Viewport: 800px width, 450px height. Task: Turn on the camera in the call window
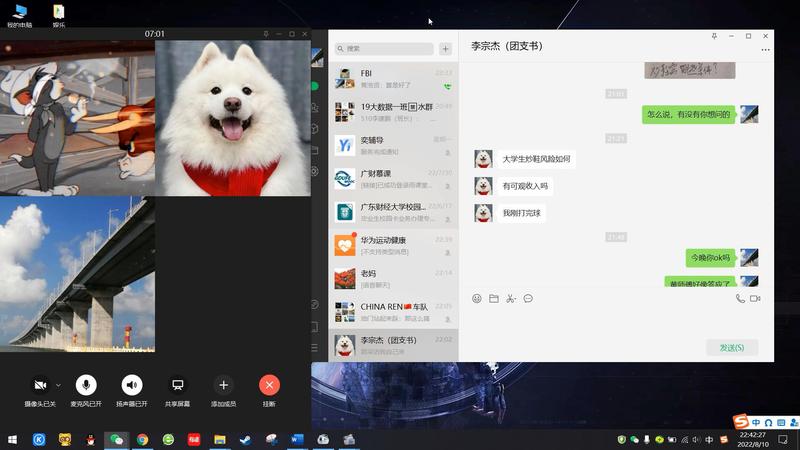pyautogui.click(x=40, y=385)
